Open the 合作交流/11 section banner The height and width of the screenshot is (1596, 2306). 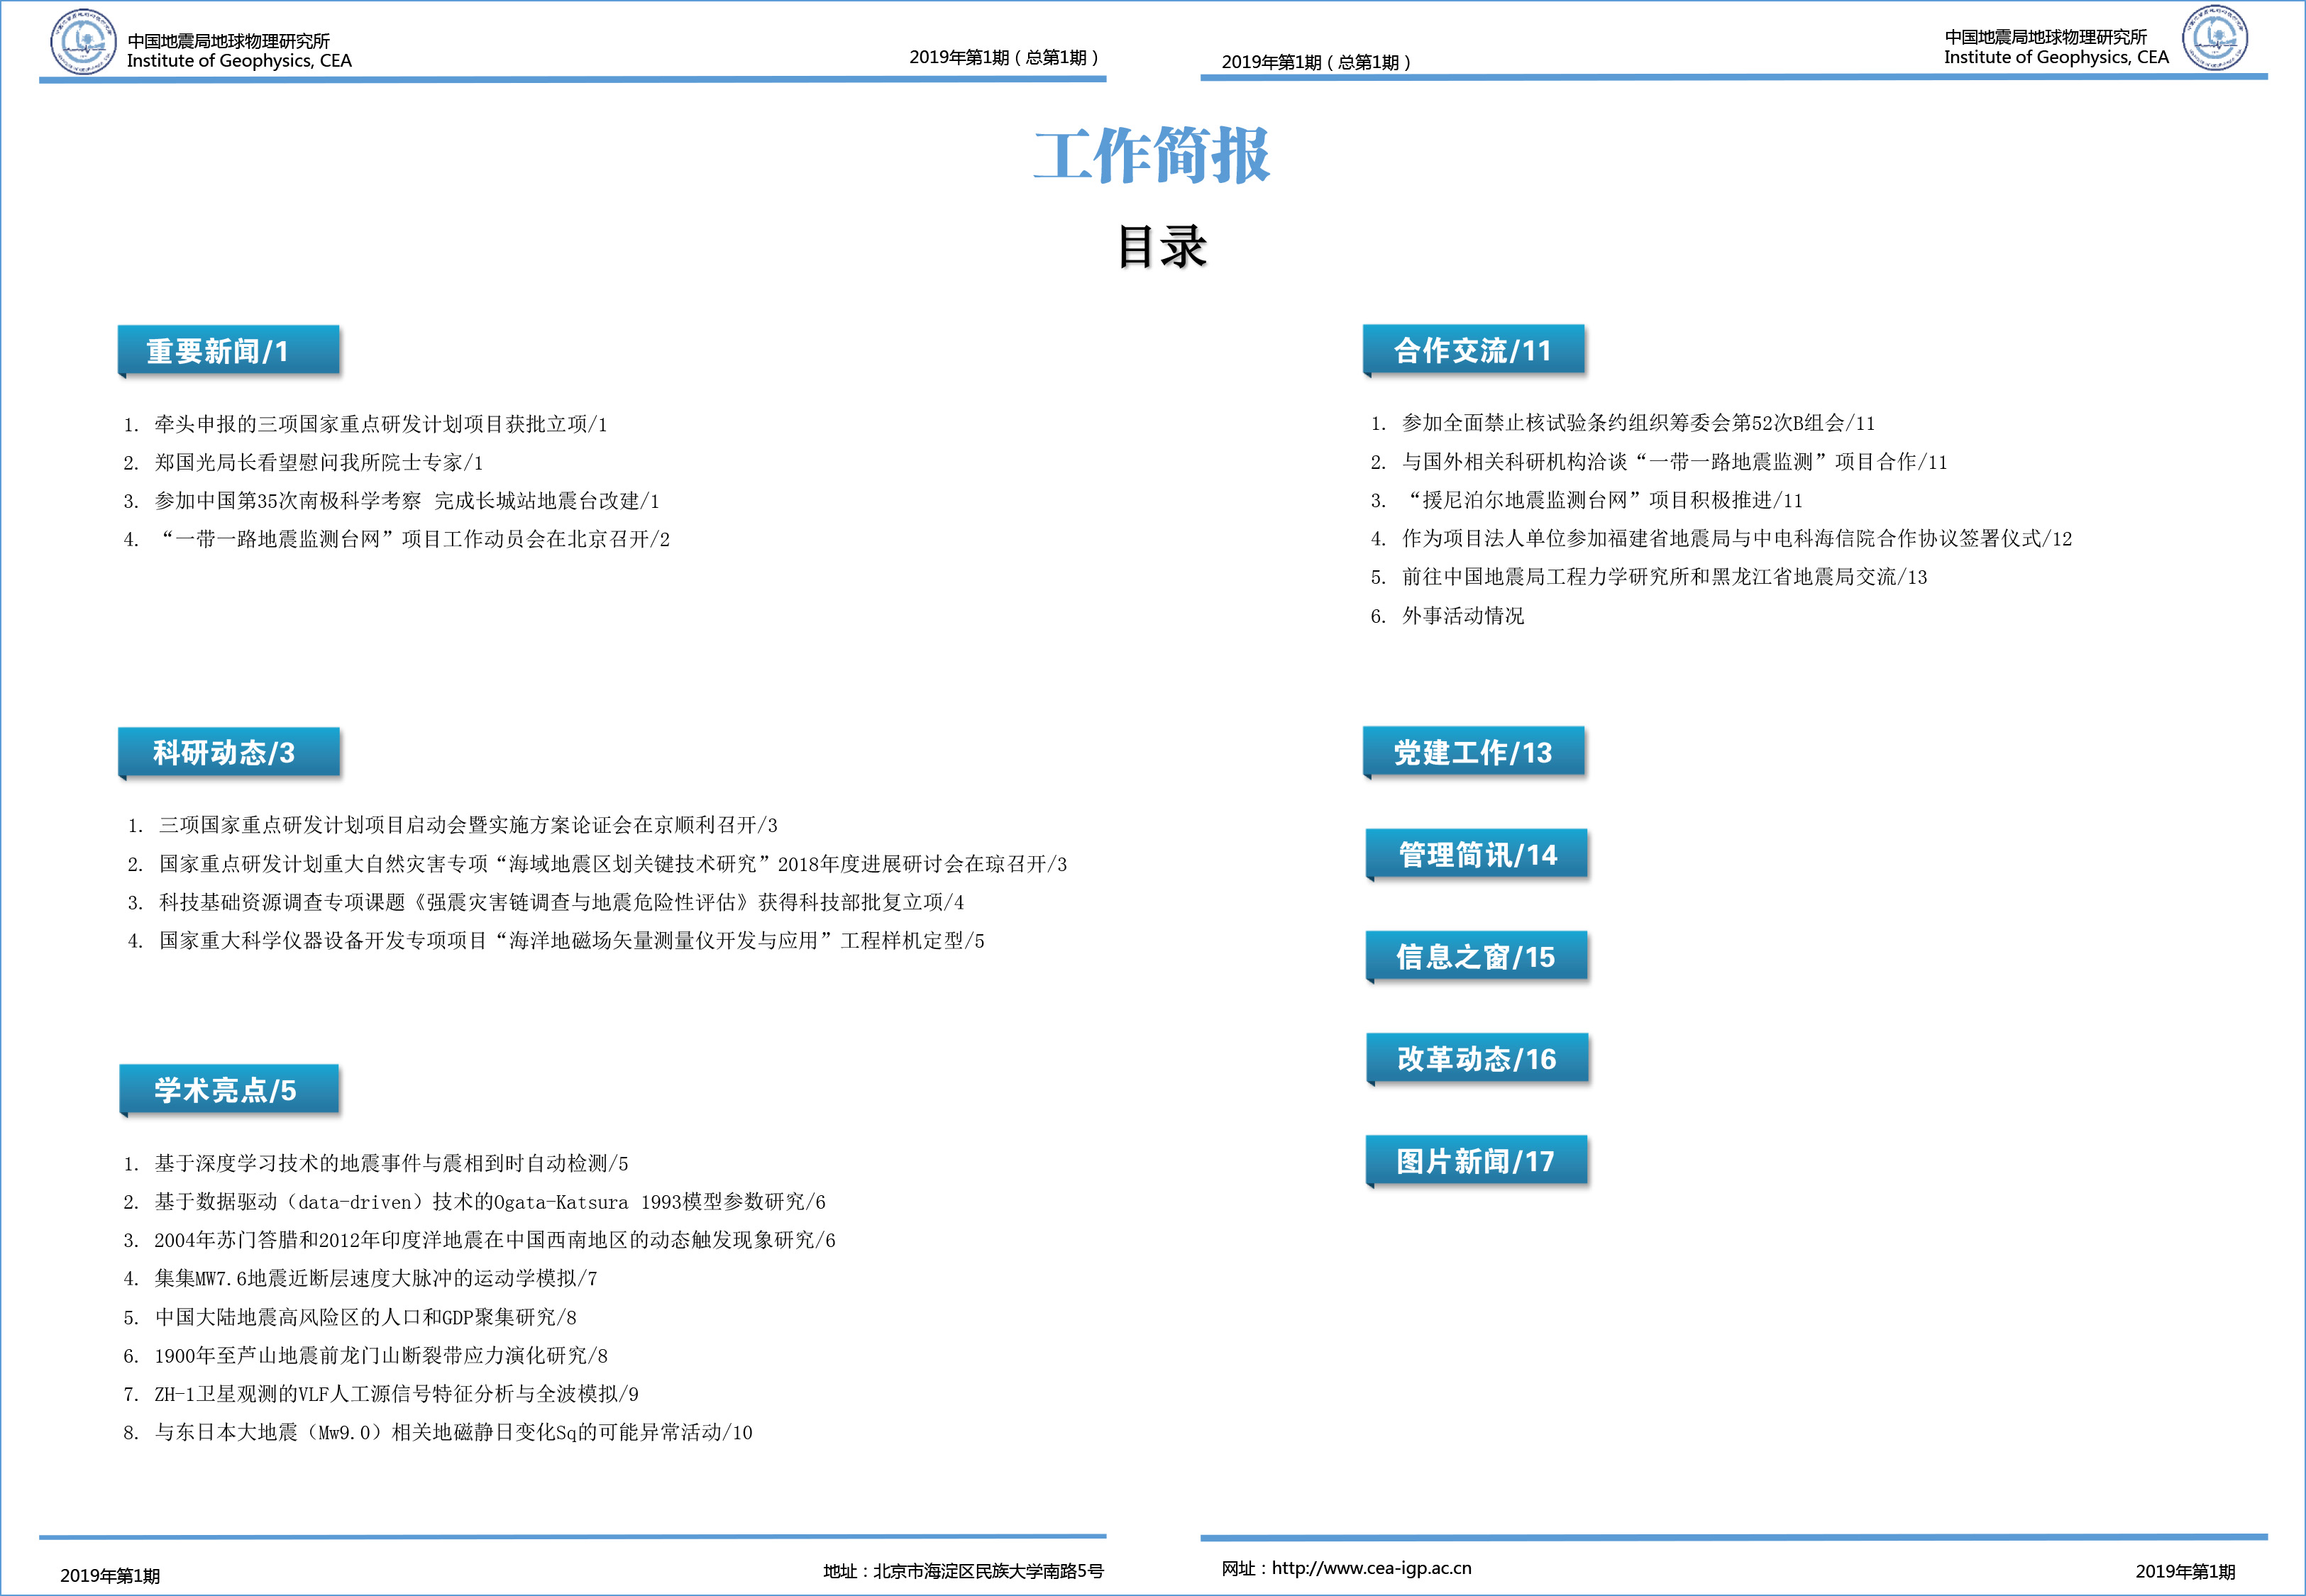point(1474,350)
